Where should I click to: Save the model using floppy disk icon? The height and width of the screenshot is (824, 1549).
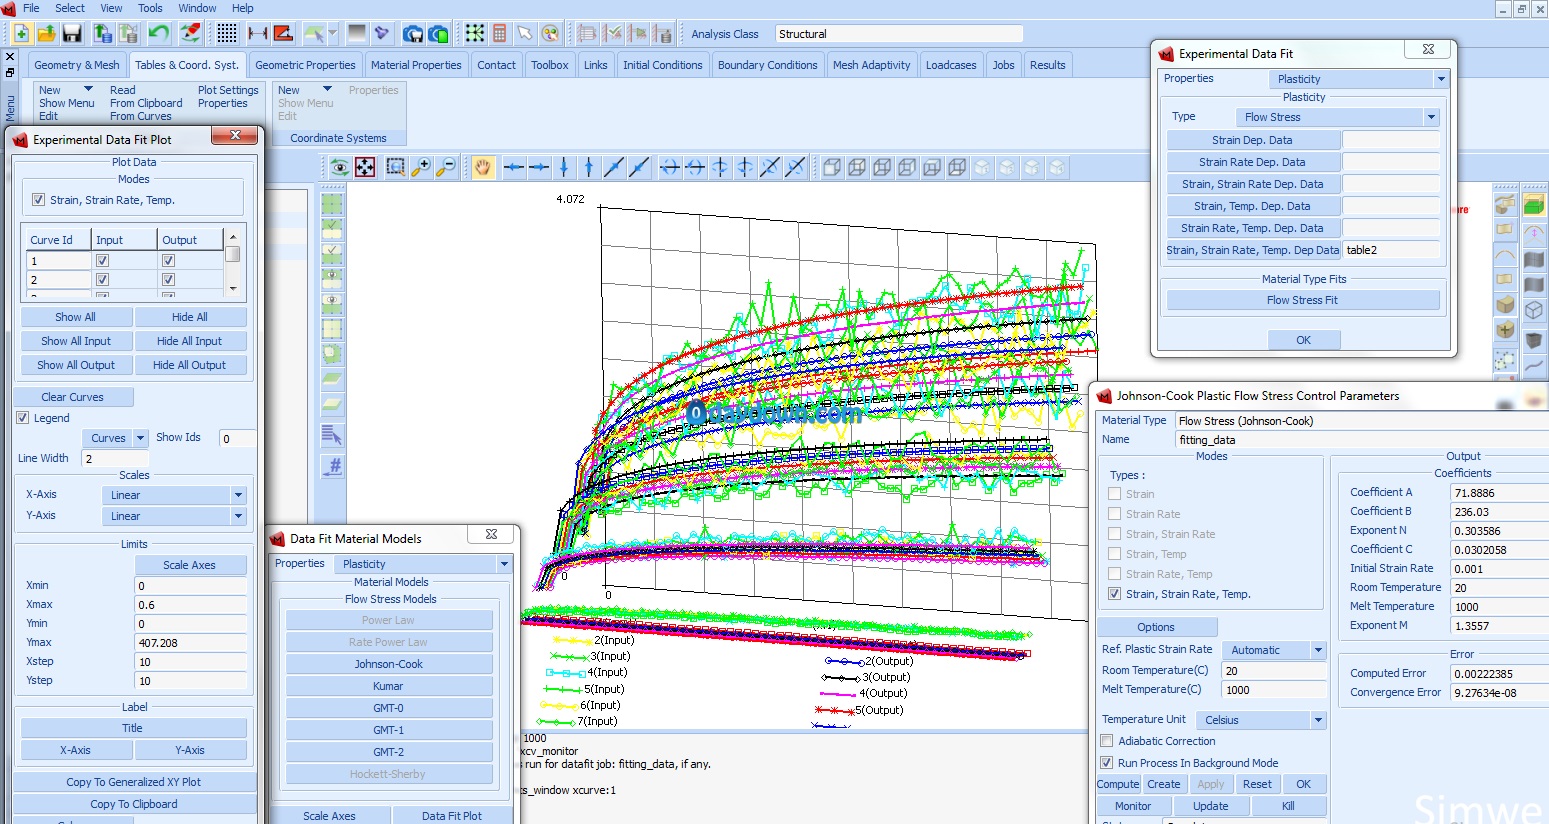[x=72, y=33]
